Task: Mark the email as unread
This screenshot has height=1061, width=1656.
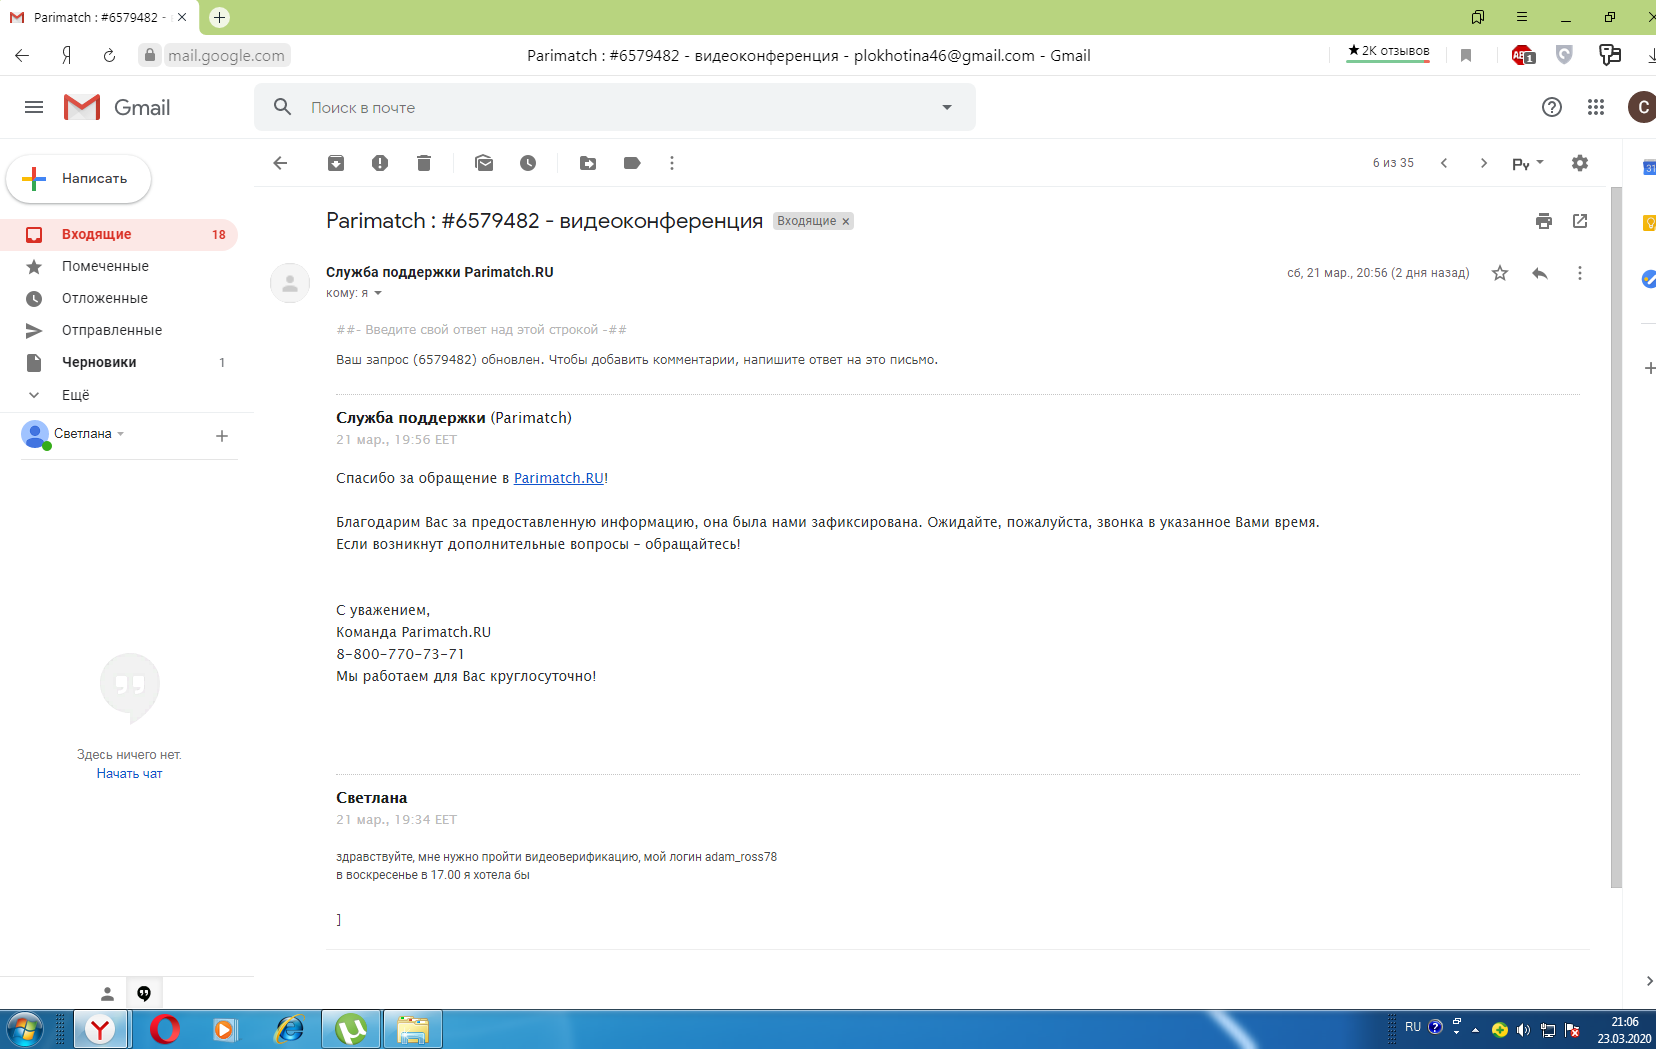Action: 484,163
